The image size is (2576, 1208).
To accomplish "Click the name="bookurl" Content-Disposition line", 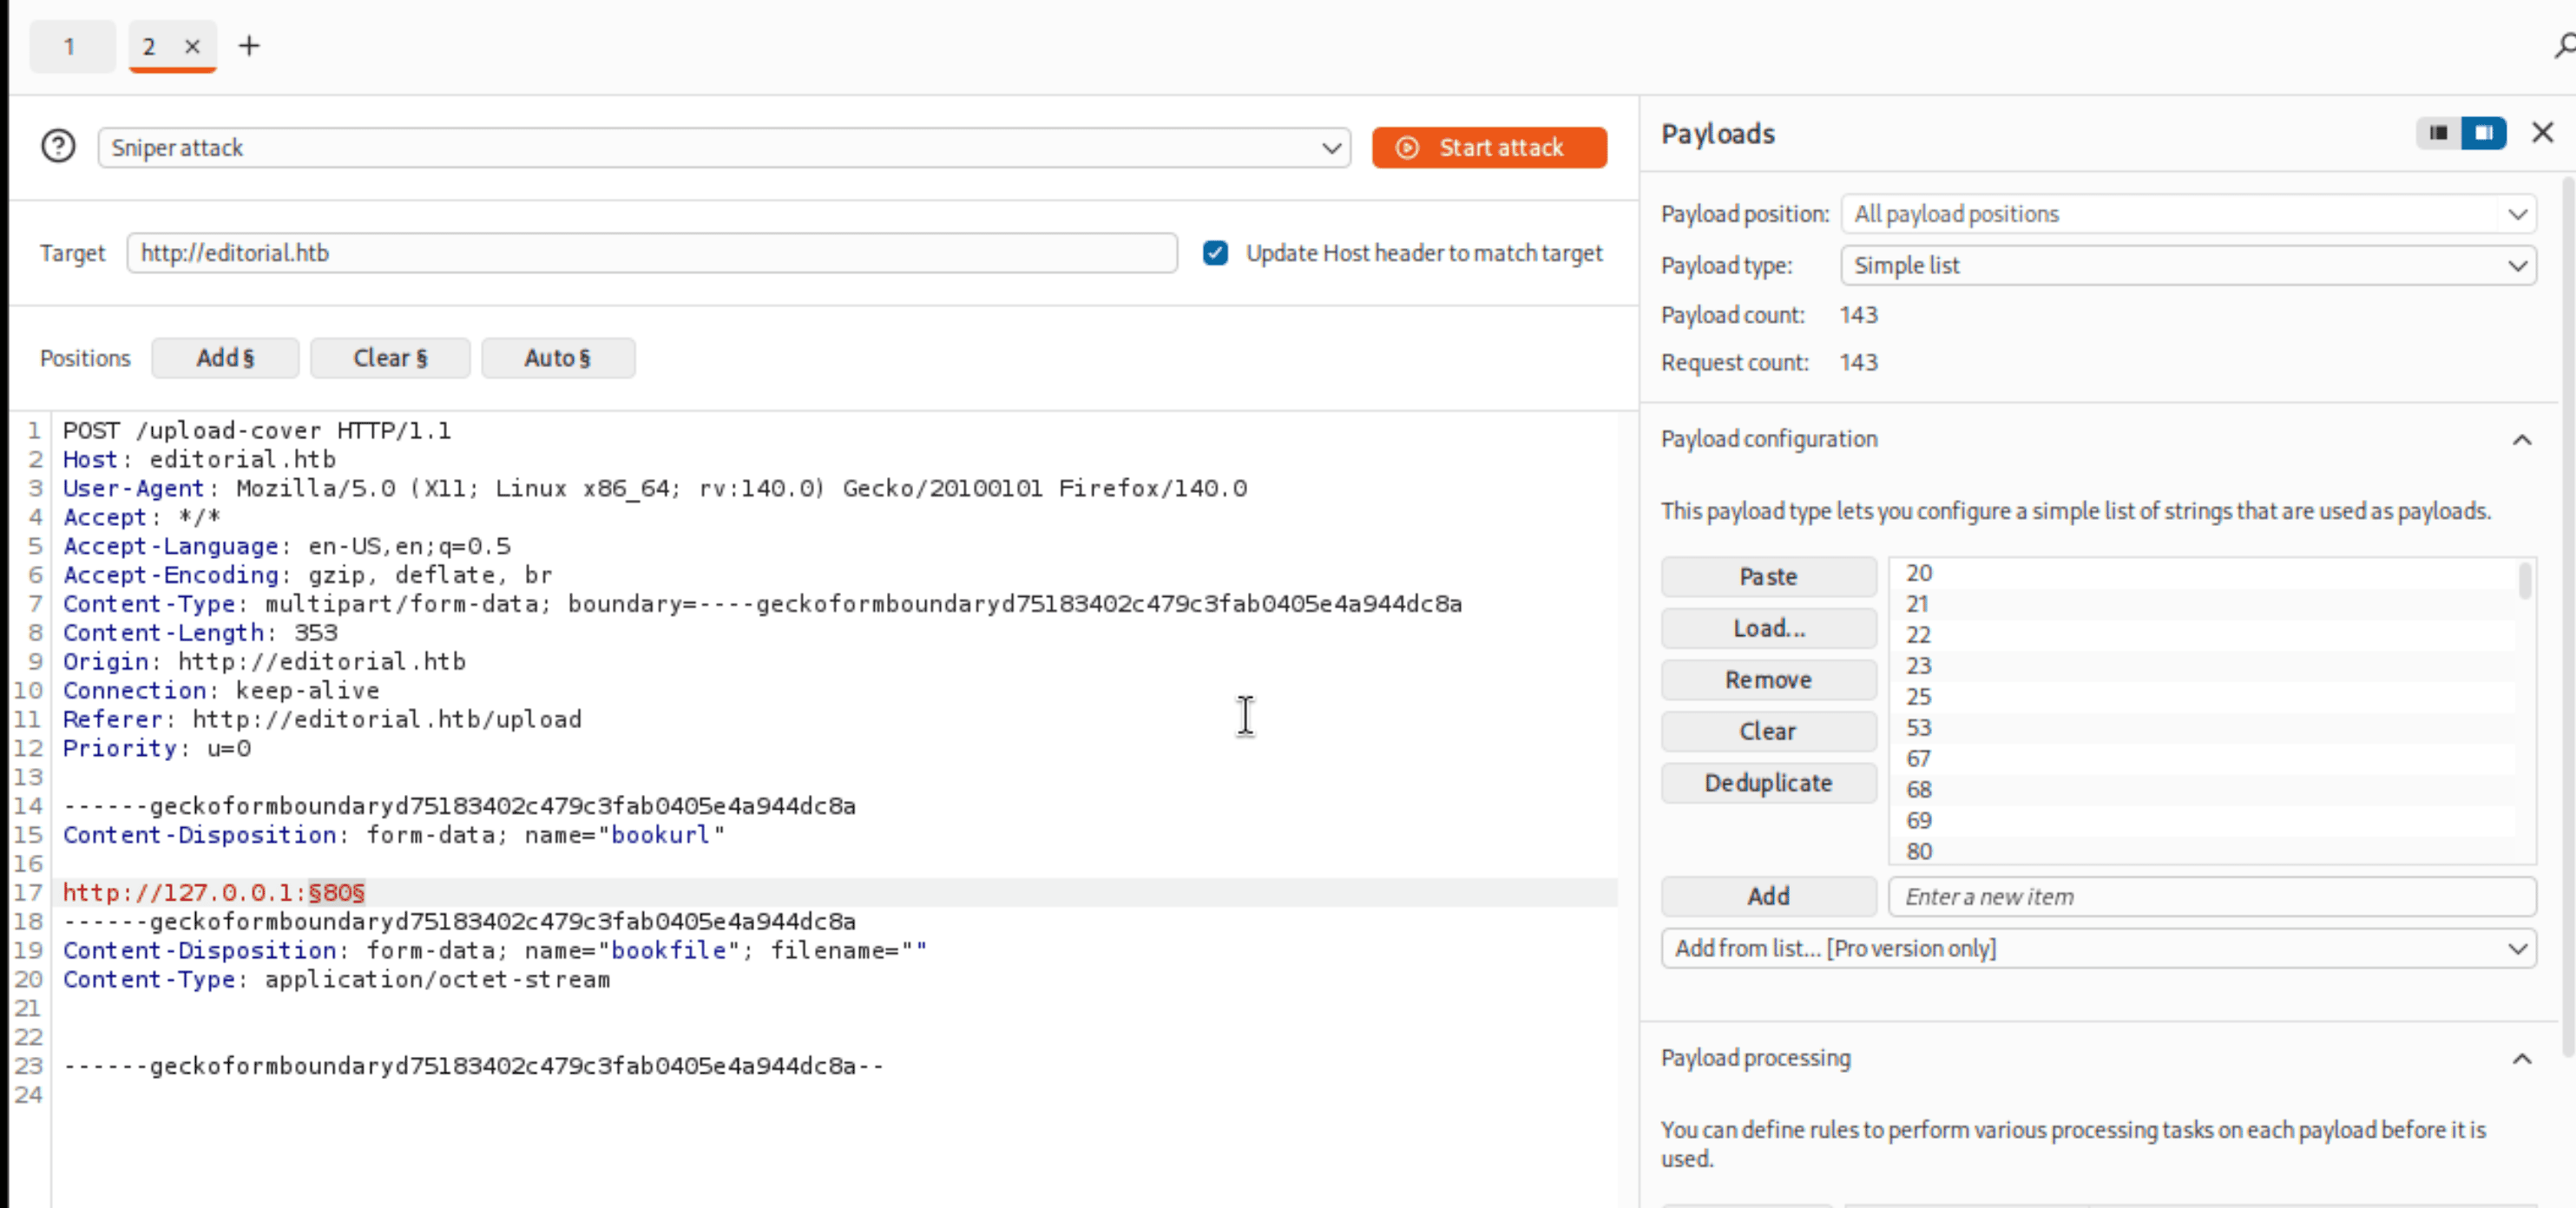I will [394, 835].
